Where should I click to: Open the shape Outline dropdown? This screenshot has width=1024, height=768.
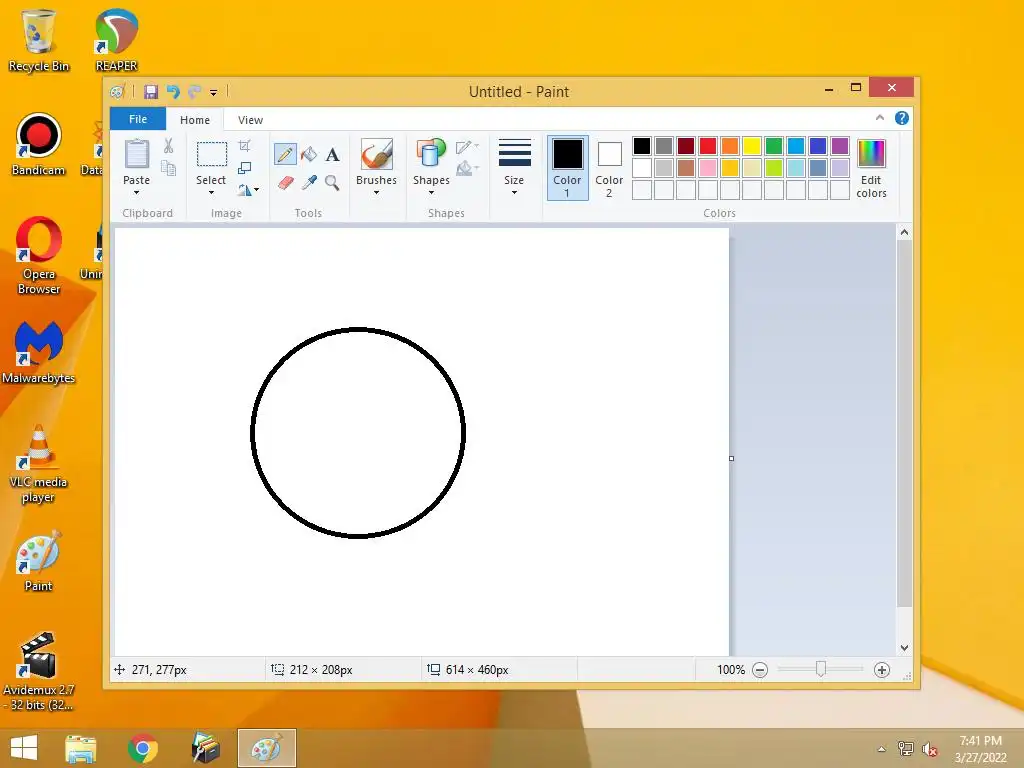pos(468,147)
